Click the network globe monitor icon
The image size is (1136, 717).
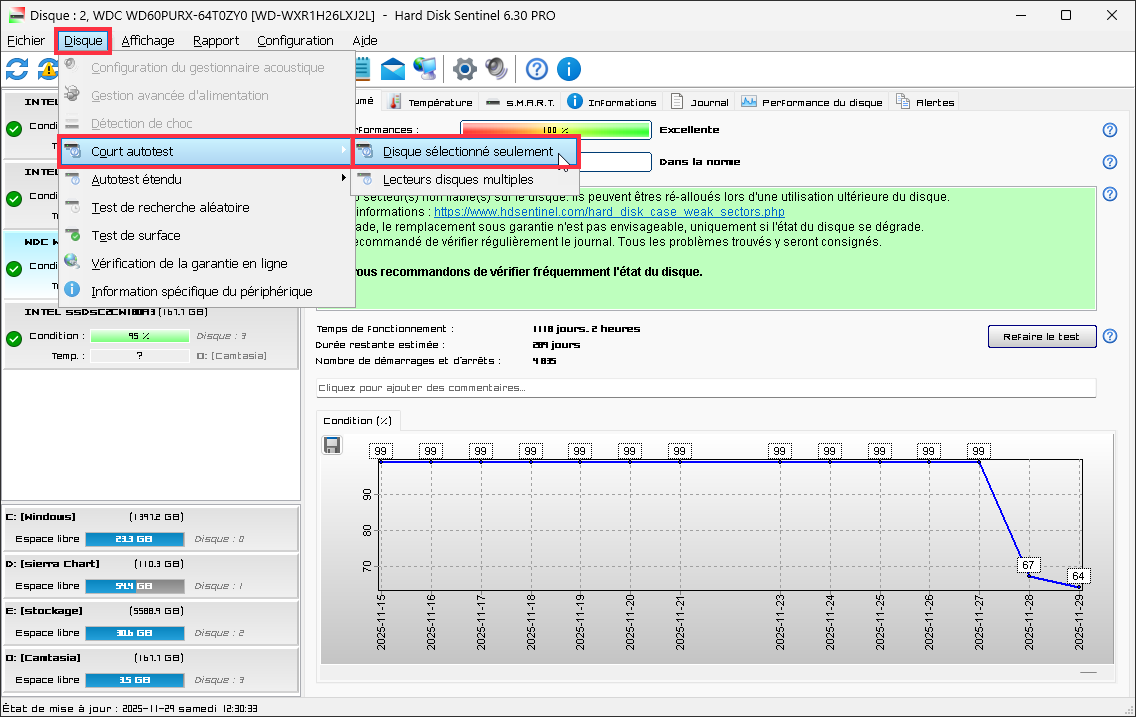[425, 69]
